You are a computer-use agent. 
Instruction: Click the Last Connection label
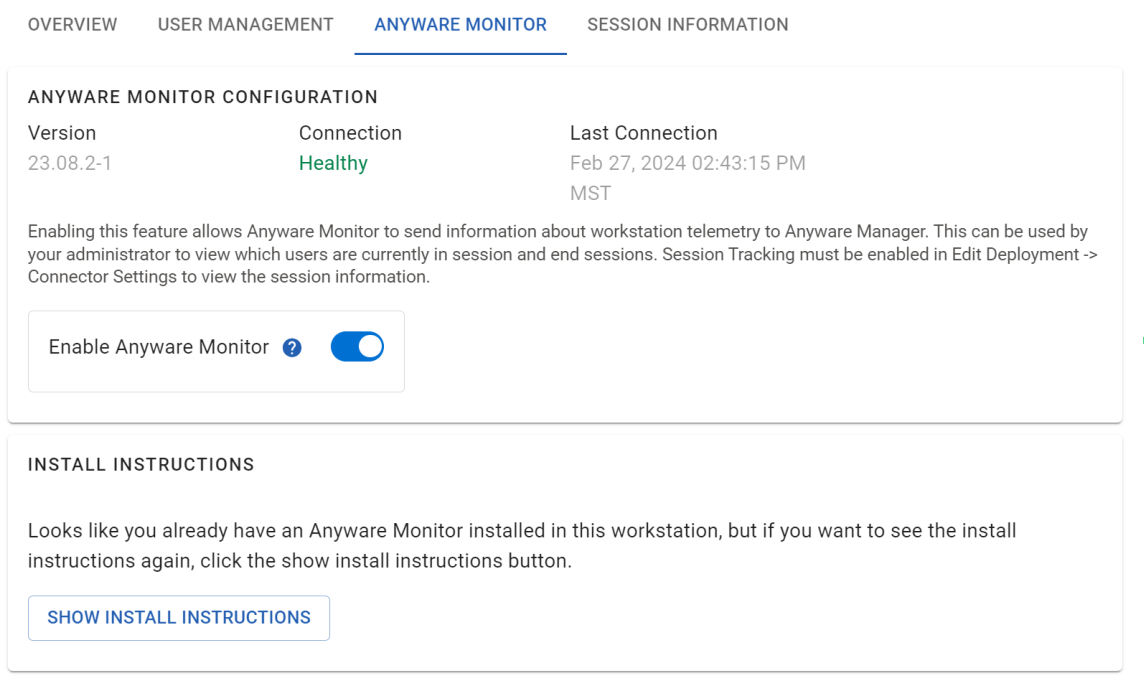pyautogui.click(x=644, y=133)
